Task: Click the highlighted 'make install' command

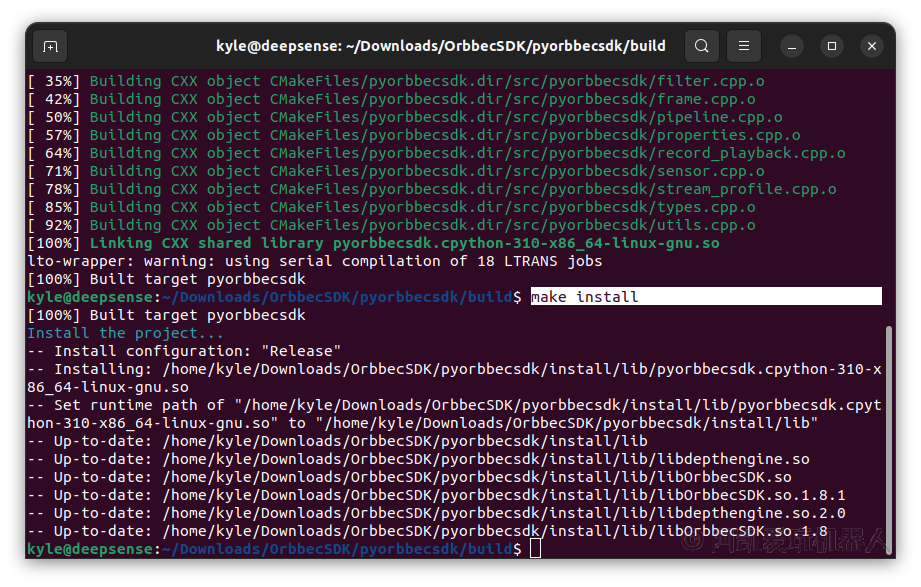Action: click(x=706, y=297)
